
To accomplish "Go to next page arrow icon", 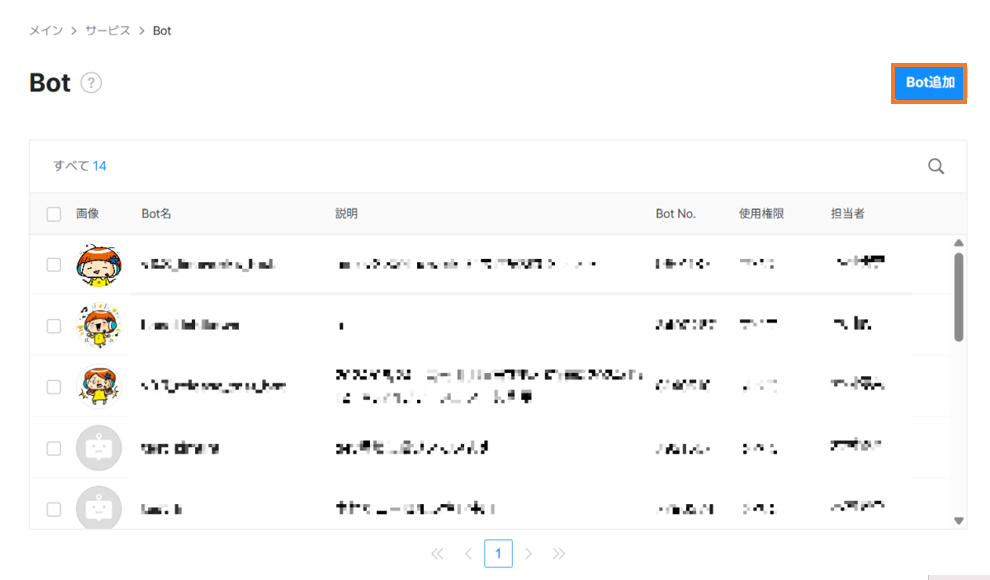I will [x=529, y=553].
